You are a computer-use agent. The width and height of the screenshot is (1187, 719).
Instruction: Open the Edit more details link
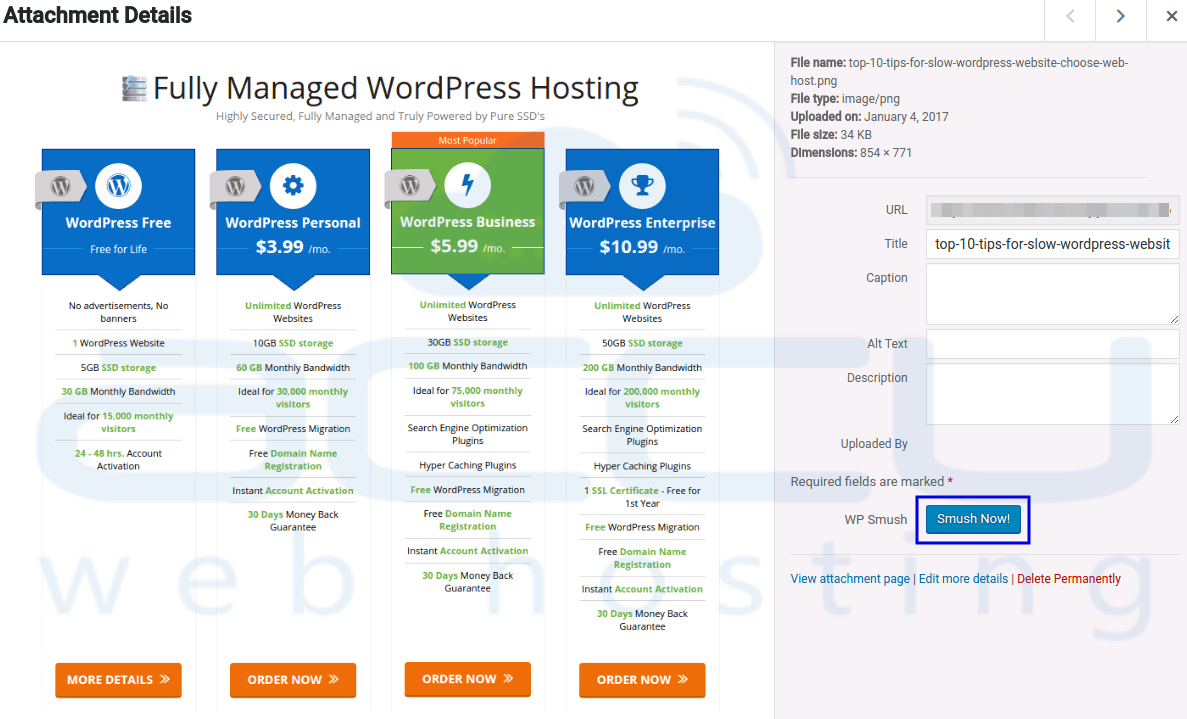pos(964,579)
